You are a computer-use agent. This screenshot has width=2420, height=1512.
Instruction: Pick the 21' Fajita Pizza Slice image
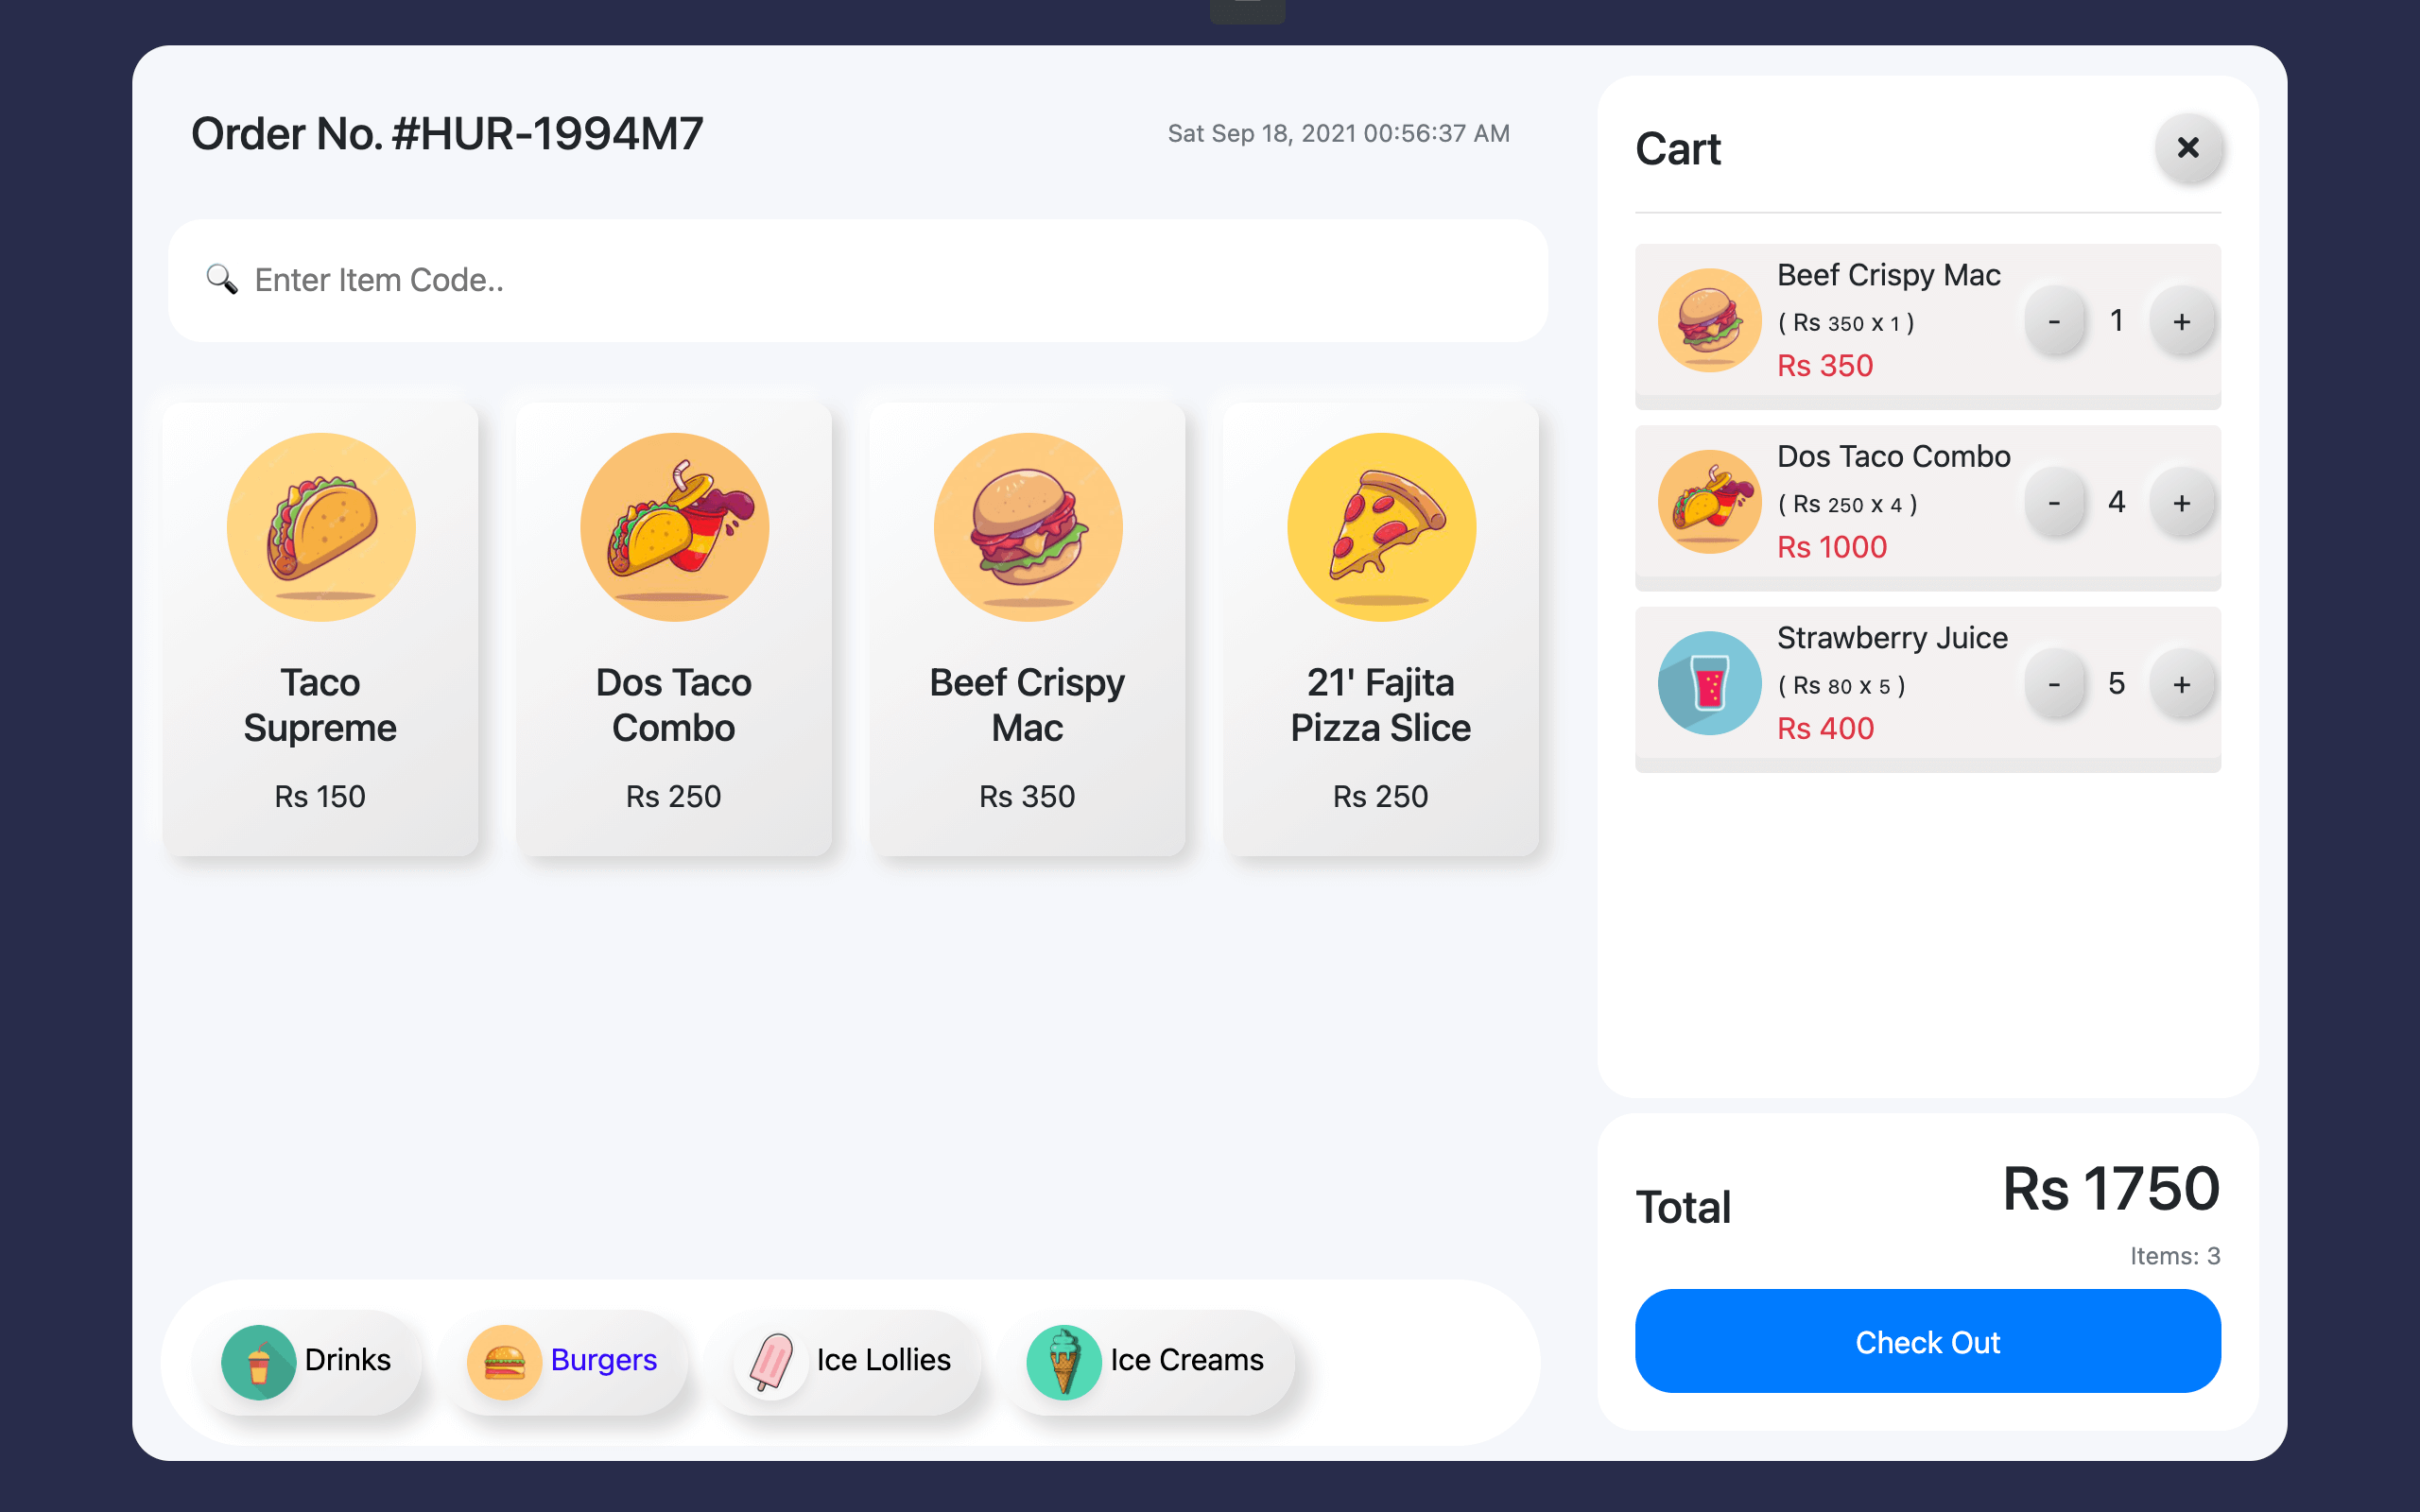click(x=1381, y=527)
